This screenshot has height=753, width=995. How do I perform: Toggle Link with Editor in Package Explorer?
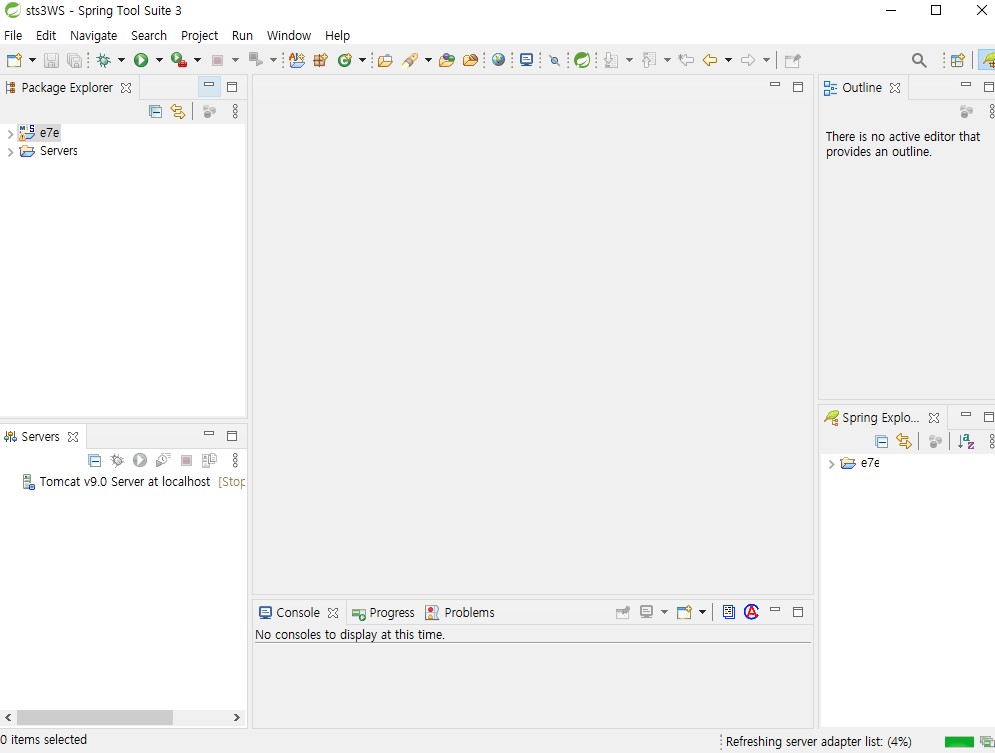pos(178,112)
